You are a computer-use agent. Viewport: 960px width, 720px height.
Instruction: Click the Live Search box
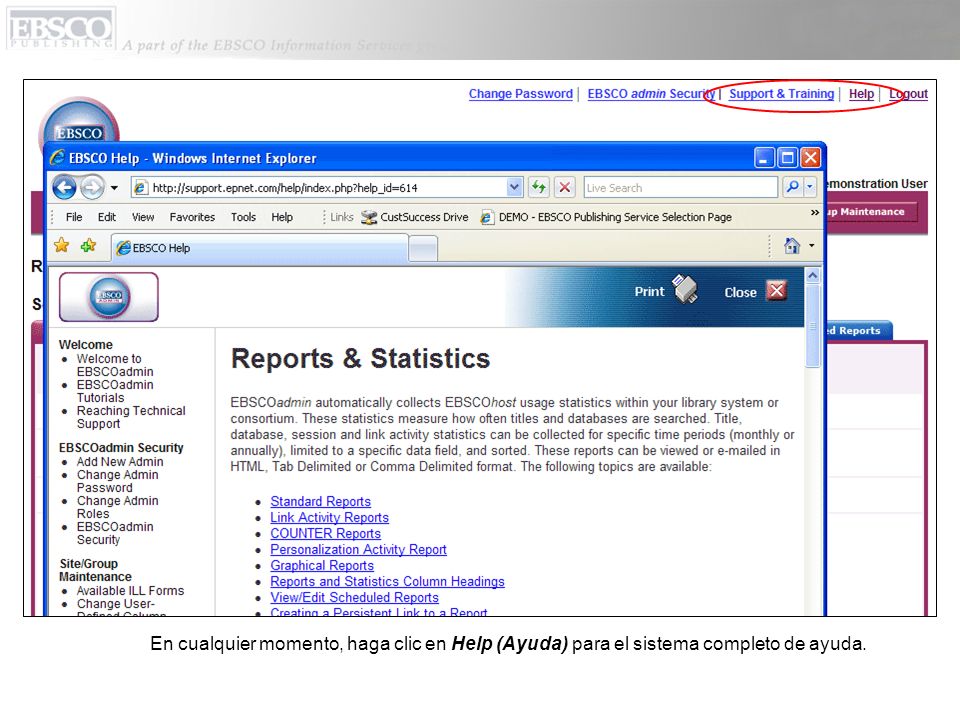[680, 188]
